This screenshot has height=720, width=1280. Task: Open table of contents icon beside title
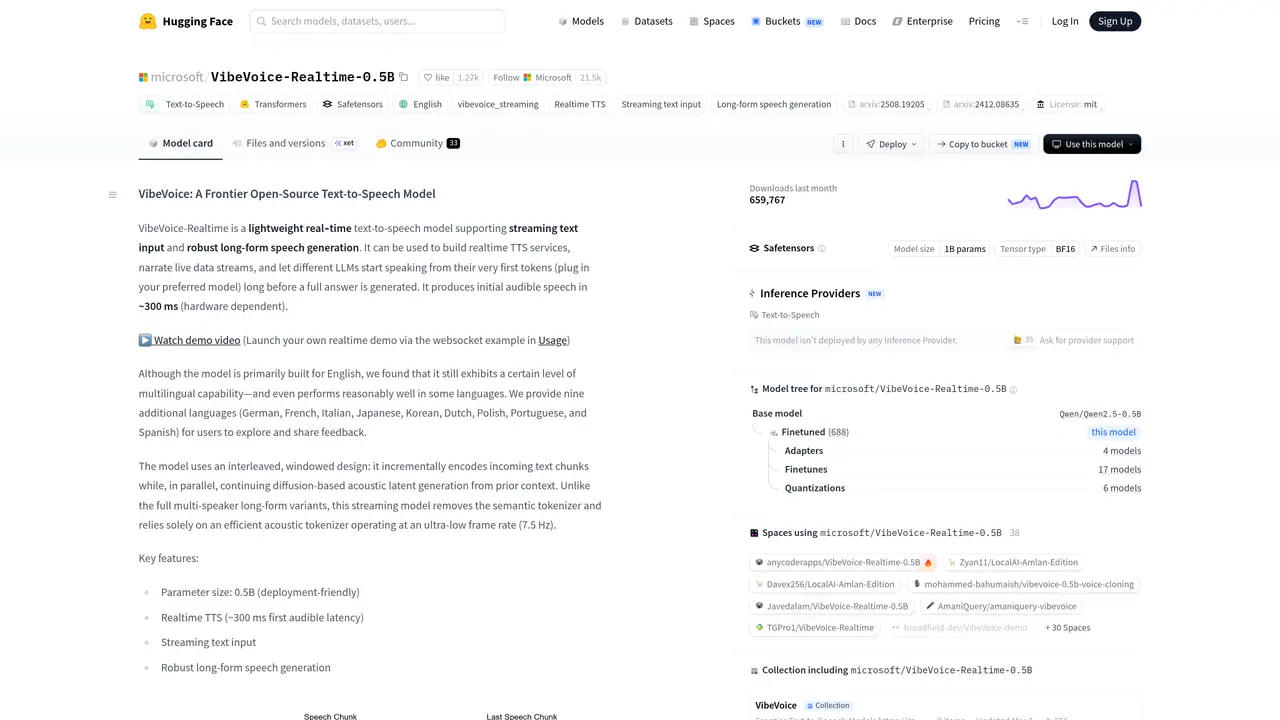(112, 194)
